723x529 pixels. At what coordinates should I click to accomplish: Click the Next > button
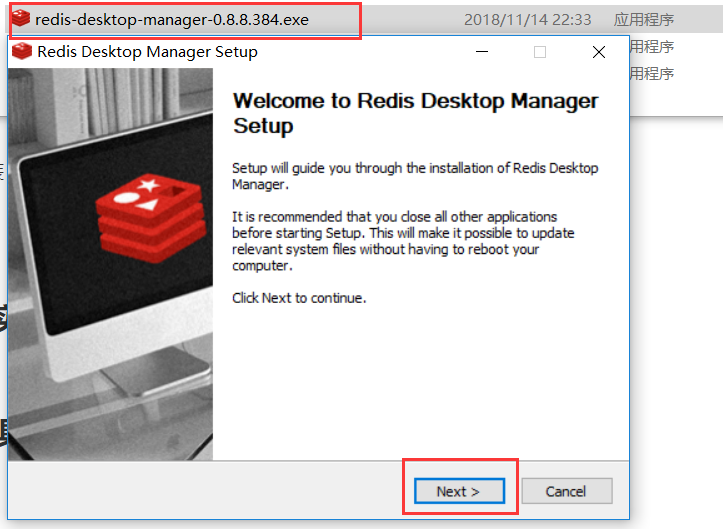pos(459,491)
